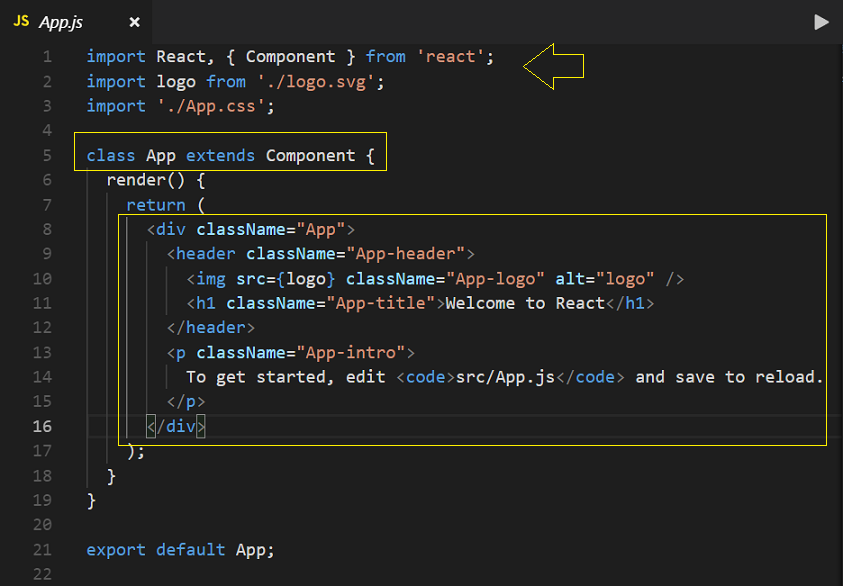This screenshot has height=586, width=843.
Task: Click line number 5 in the gutter
Action: point(47,156)
